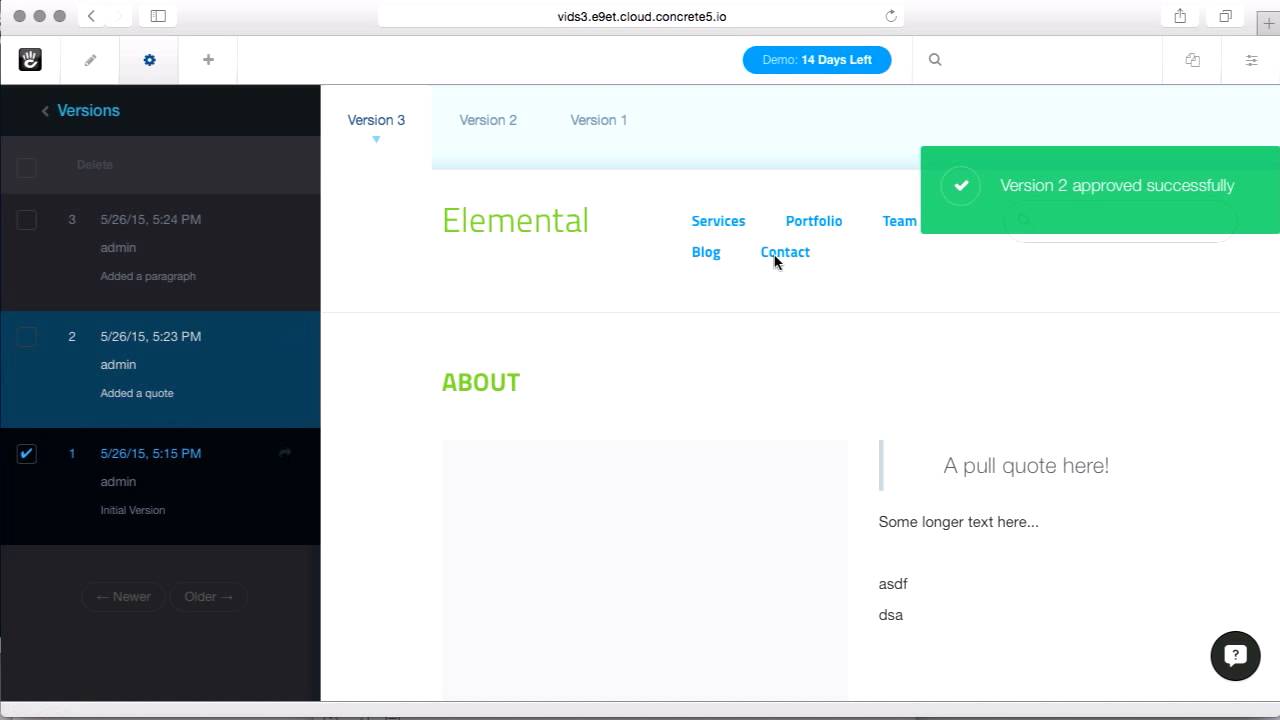Click the Safari show tabs icon
This screenshot has width=1280, height=720.
coord(1225,16)
